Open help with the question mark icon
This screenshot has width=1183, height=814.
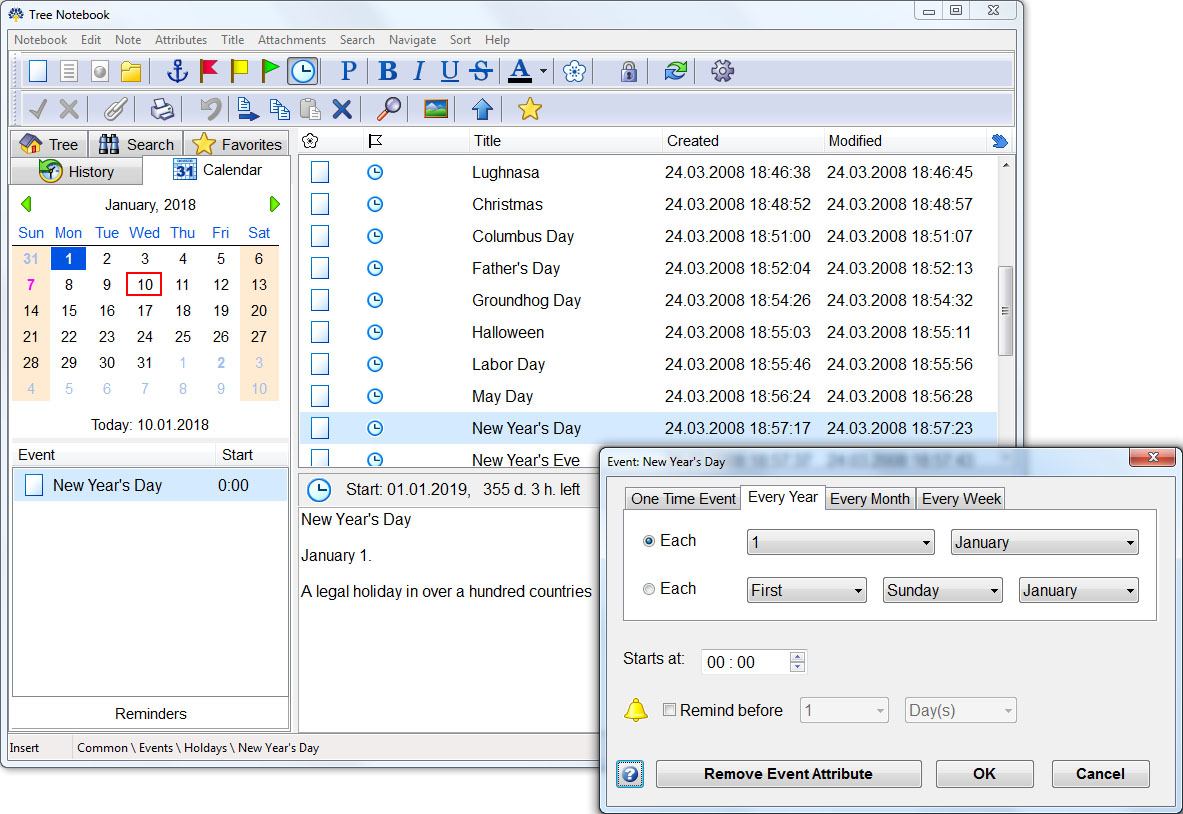(630, 774)
